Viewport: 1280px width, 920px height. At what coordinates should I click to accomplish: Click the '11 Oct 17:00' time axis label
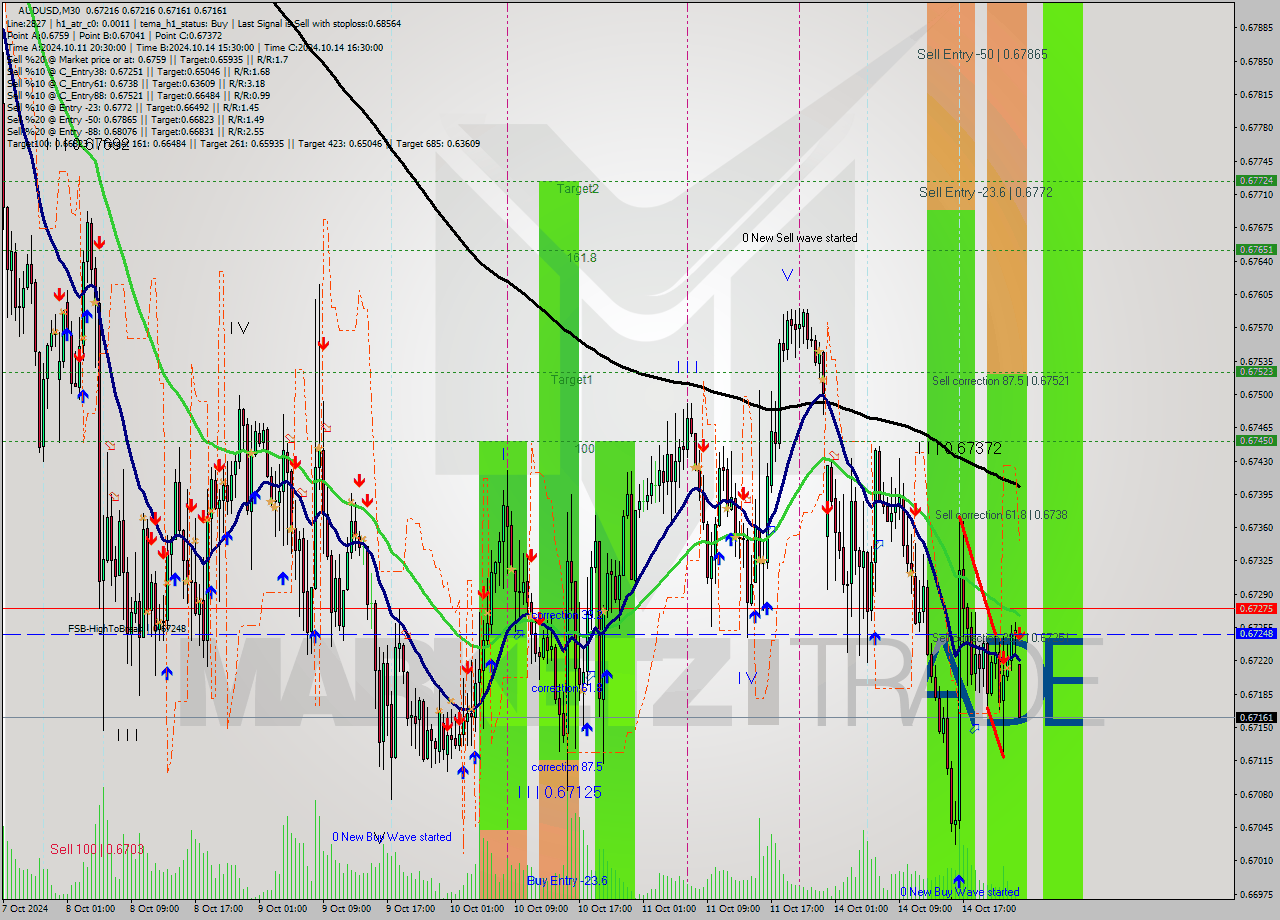point(796,909)
